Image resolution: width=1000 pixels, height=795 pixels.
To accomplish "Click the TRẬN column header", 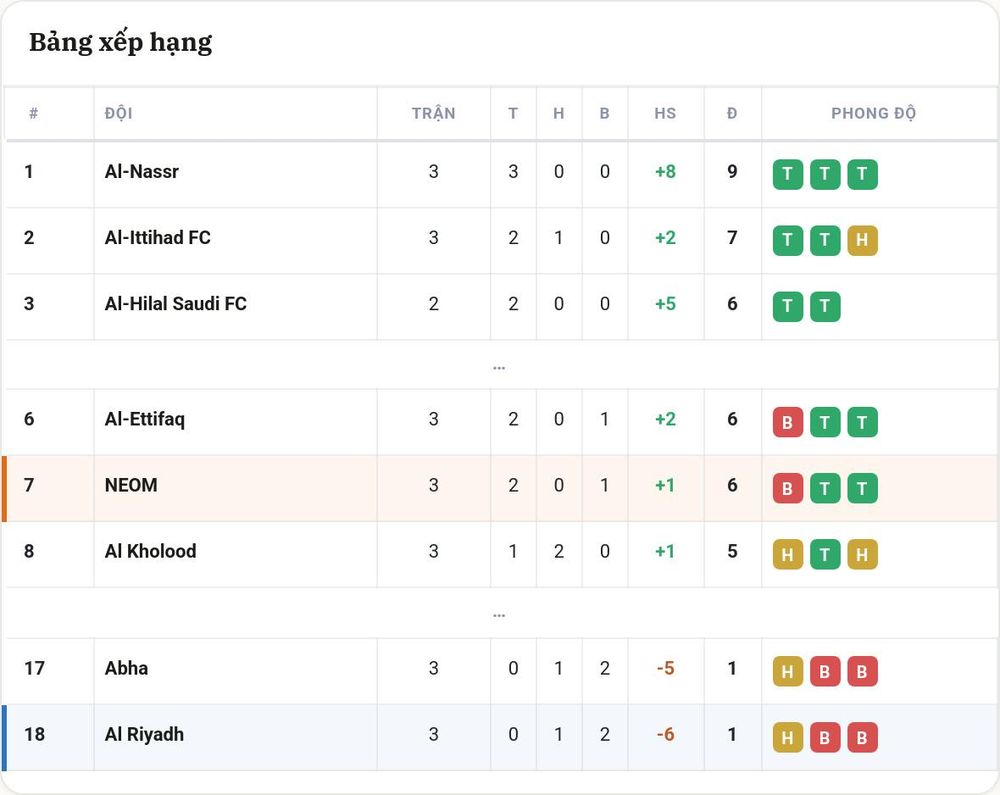I will tap(434, 113).
